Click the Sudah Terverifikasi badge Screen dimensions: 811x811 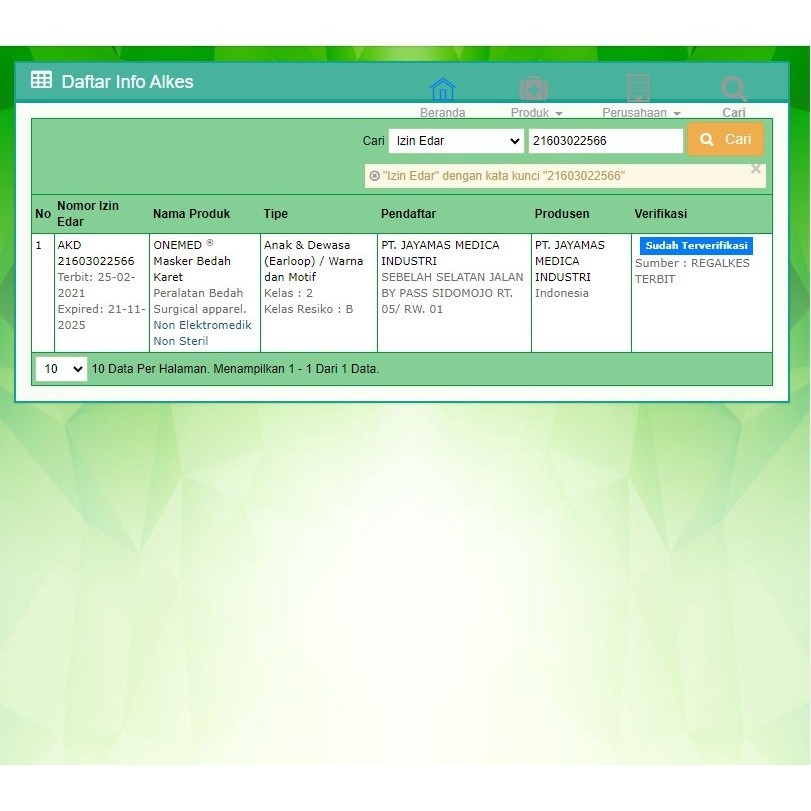coord(696,246)
